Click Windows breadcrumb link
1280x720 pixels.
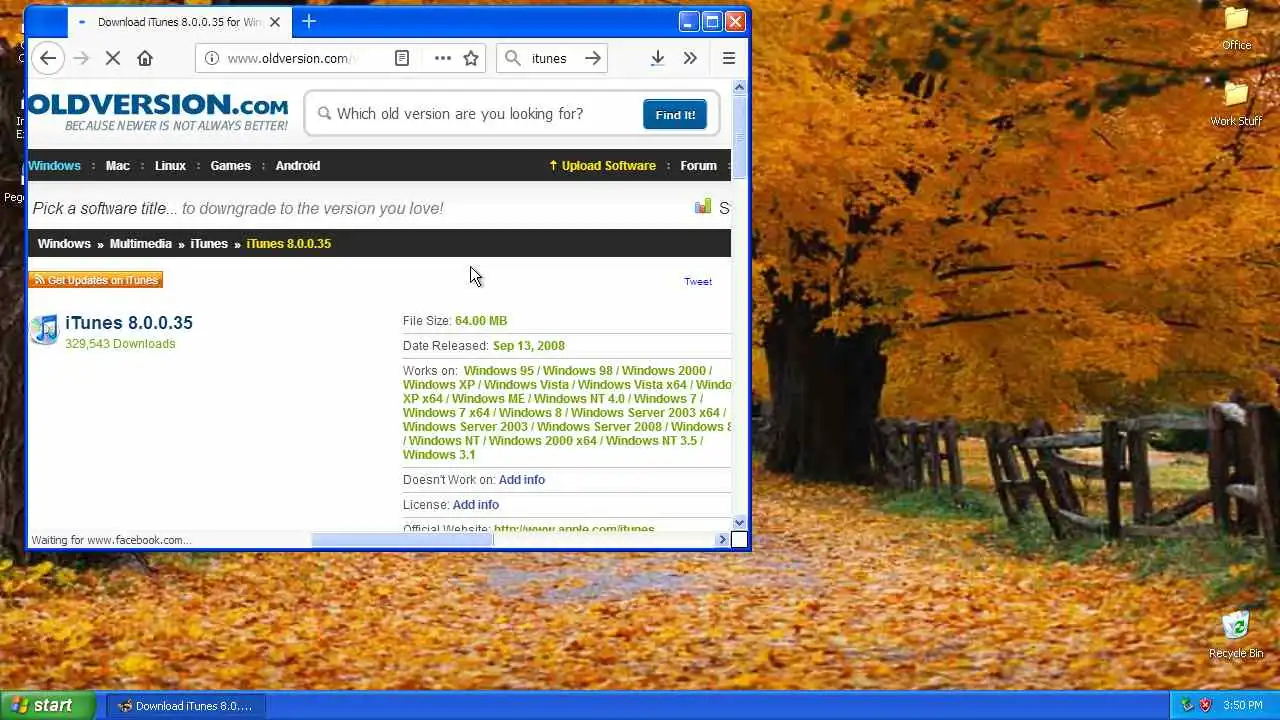tap(64, 244)
